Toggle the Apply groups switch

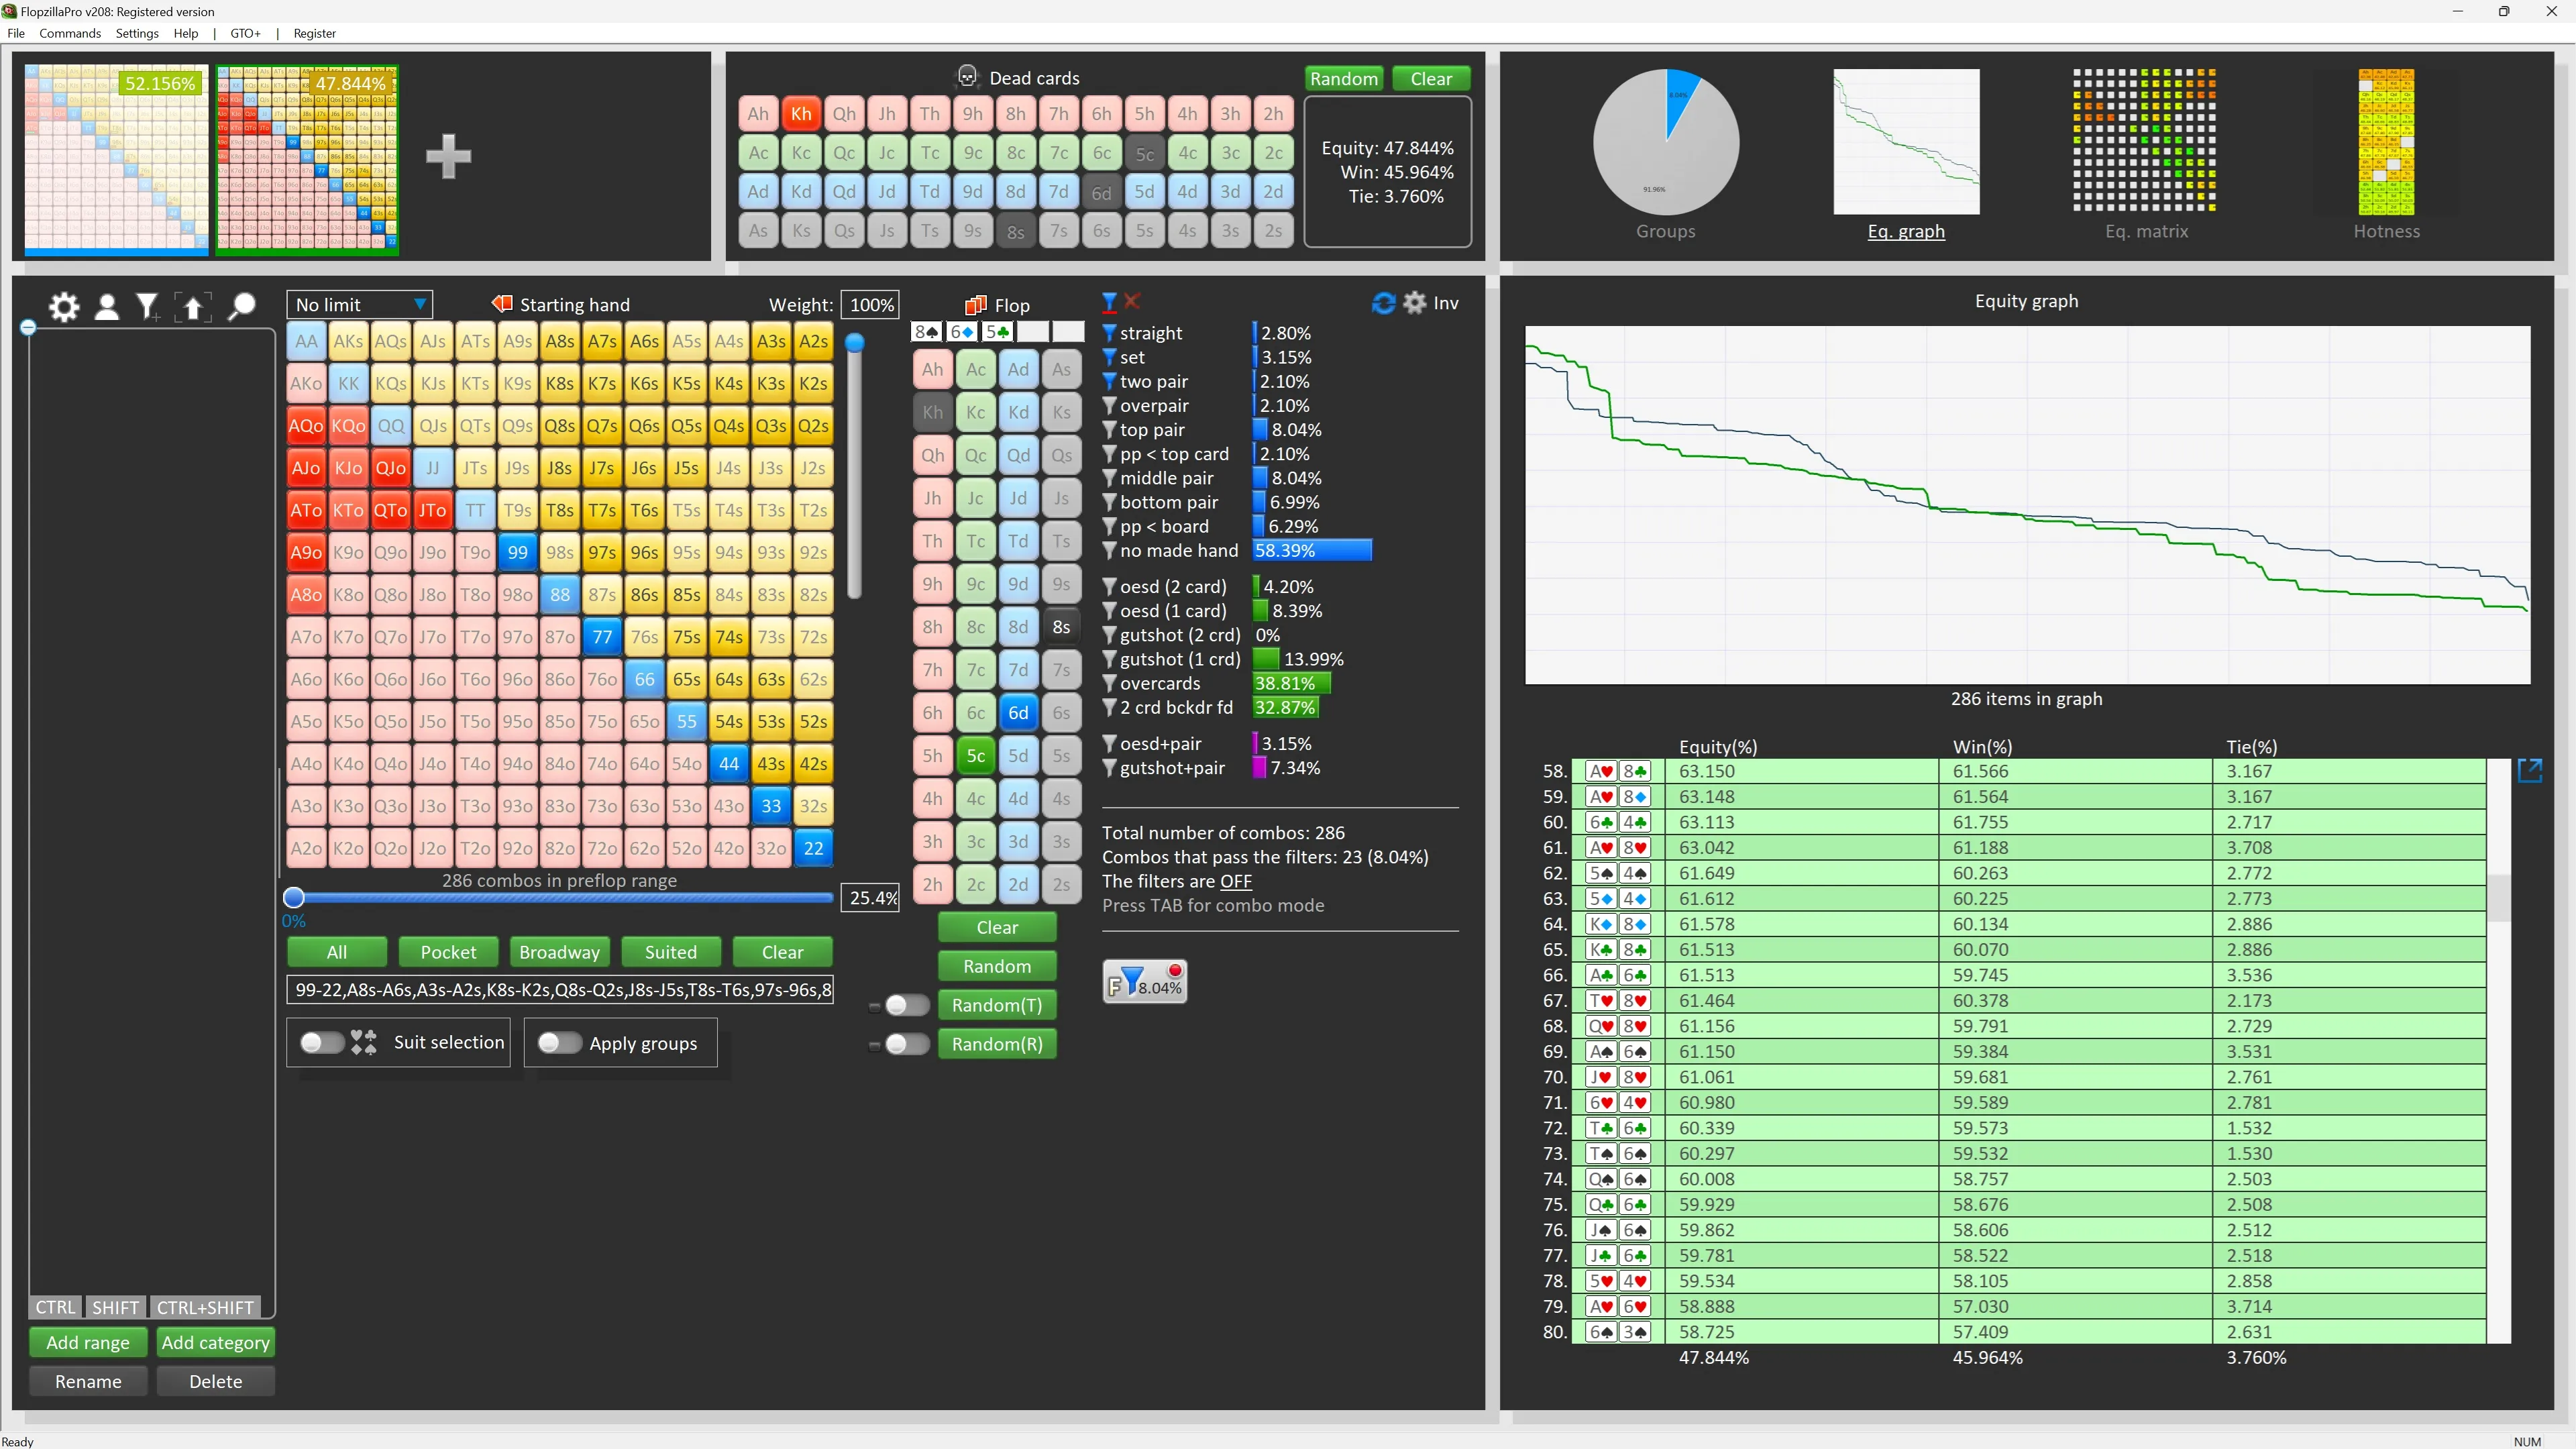(559, 1043)
